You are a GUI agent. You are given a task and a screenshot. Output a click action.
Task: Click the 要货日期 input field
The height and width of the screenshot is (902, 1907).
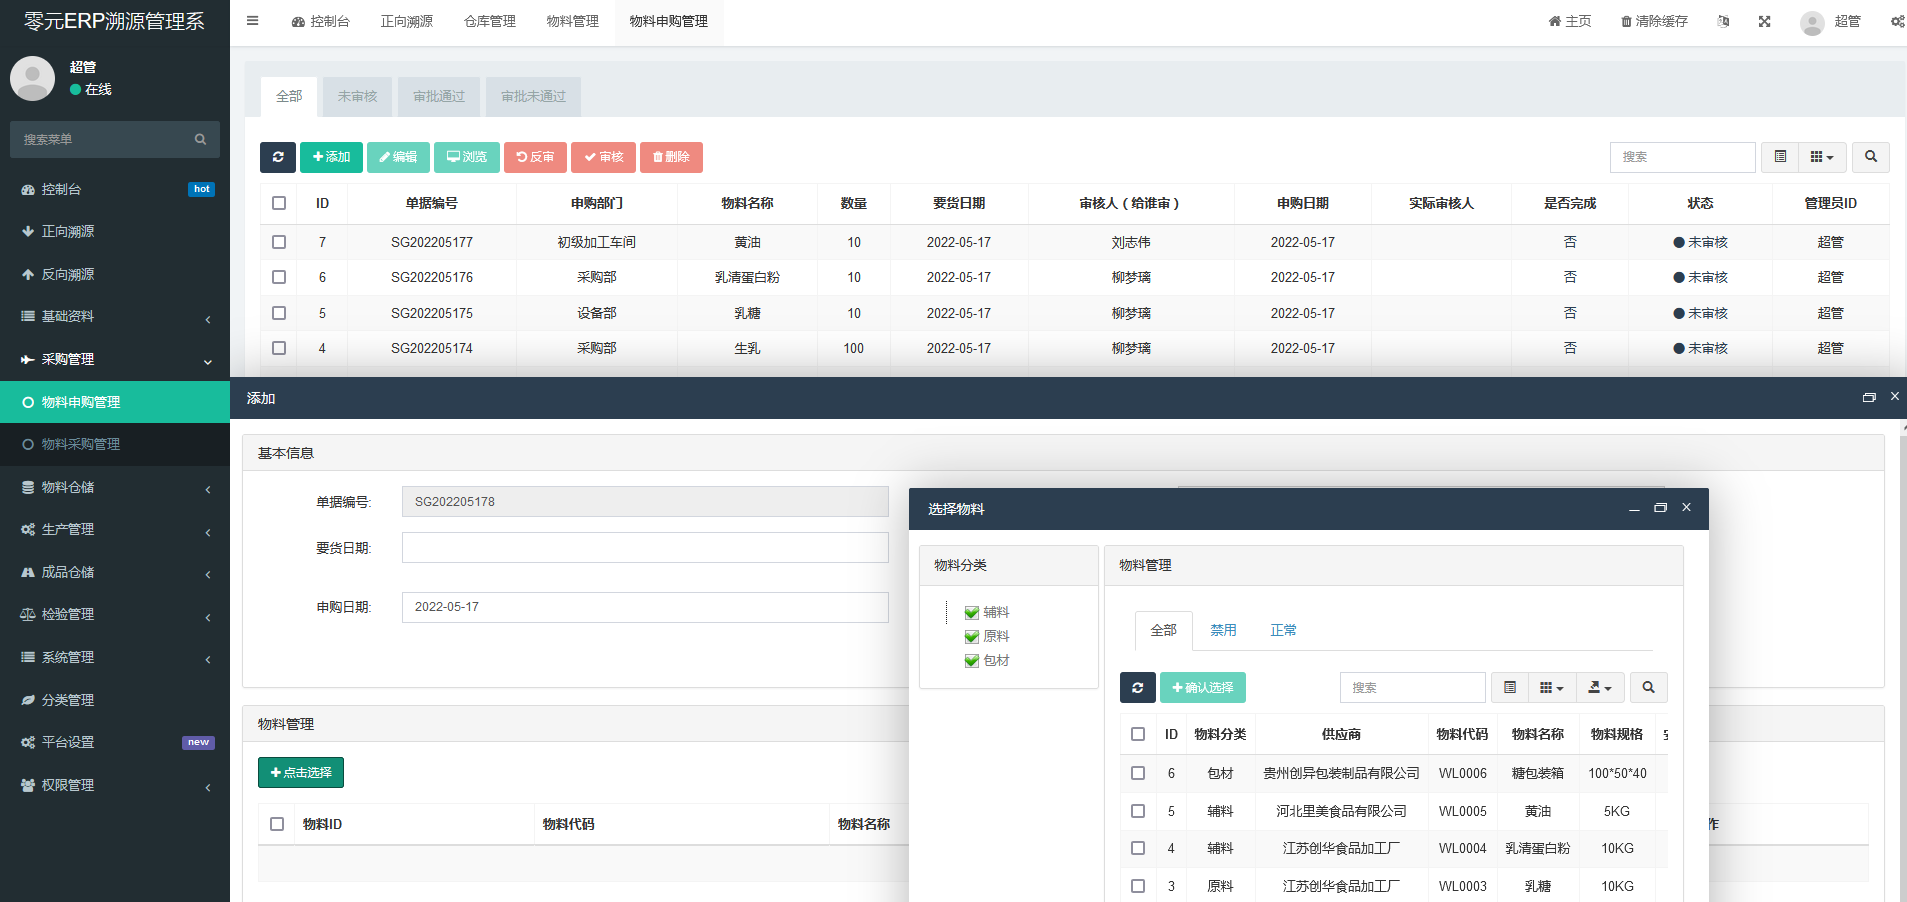pyautogui.click(x=645, y=548)
